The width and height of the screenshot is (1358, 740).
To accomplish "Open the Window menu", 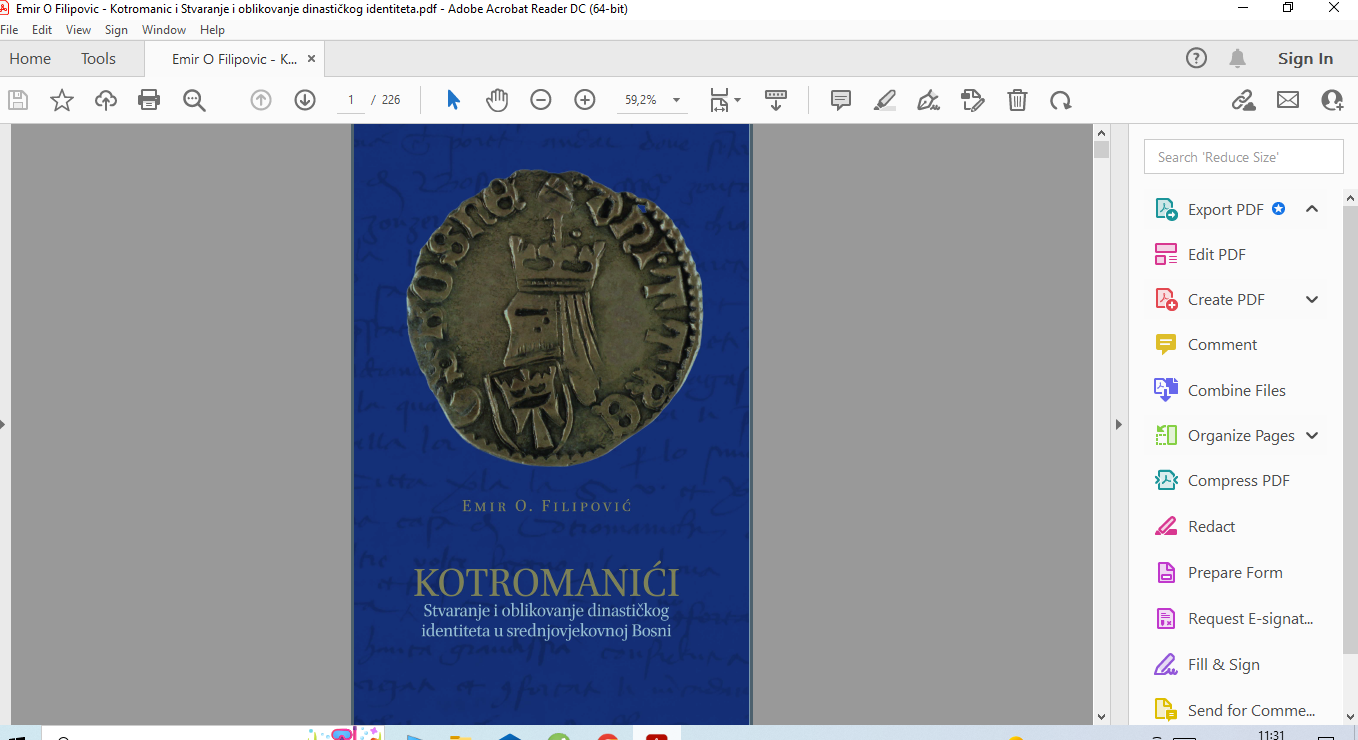I will pos(164,30).
